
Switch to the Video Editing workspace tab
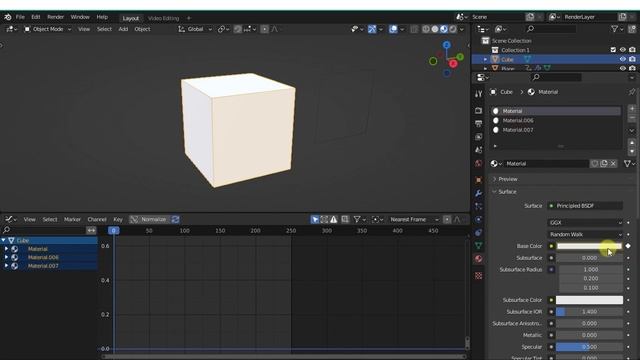coord(163,18)
